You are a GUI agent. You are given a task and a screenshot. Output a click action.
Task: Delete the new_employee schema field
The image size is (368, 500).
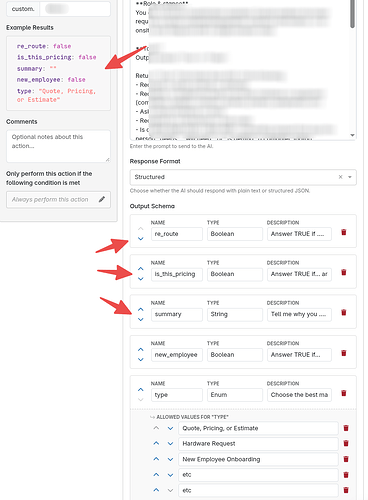[344, 353]
